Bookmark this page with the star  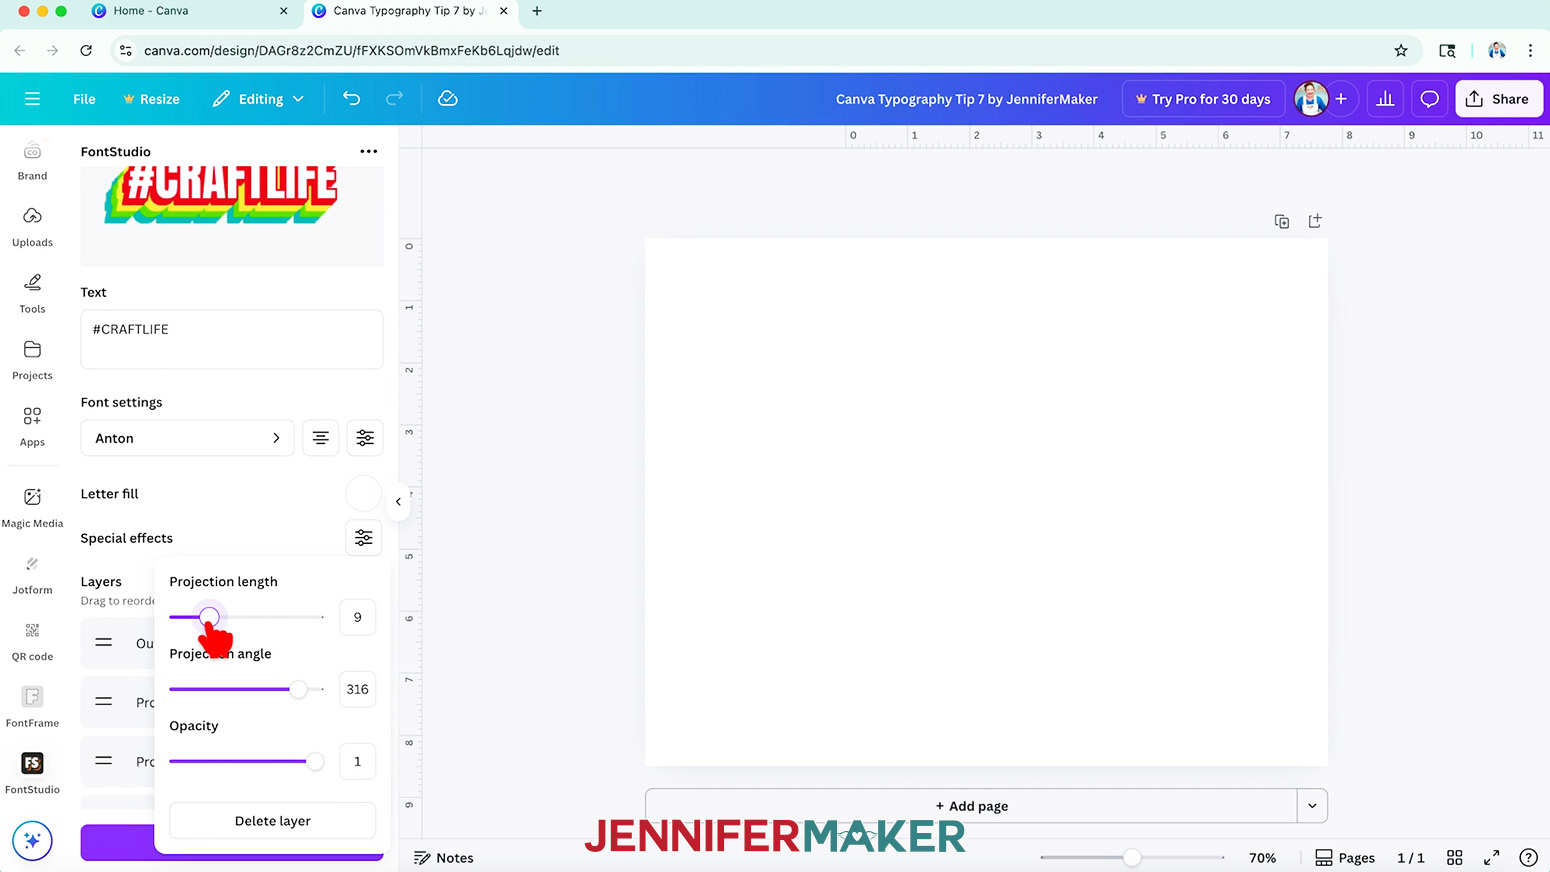point(1400,50)
